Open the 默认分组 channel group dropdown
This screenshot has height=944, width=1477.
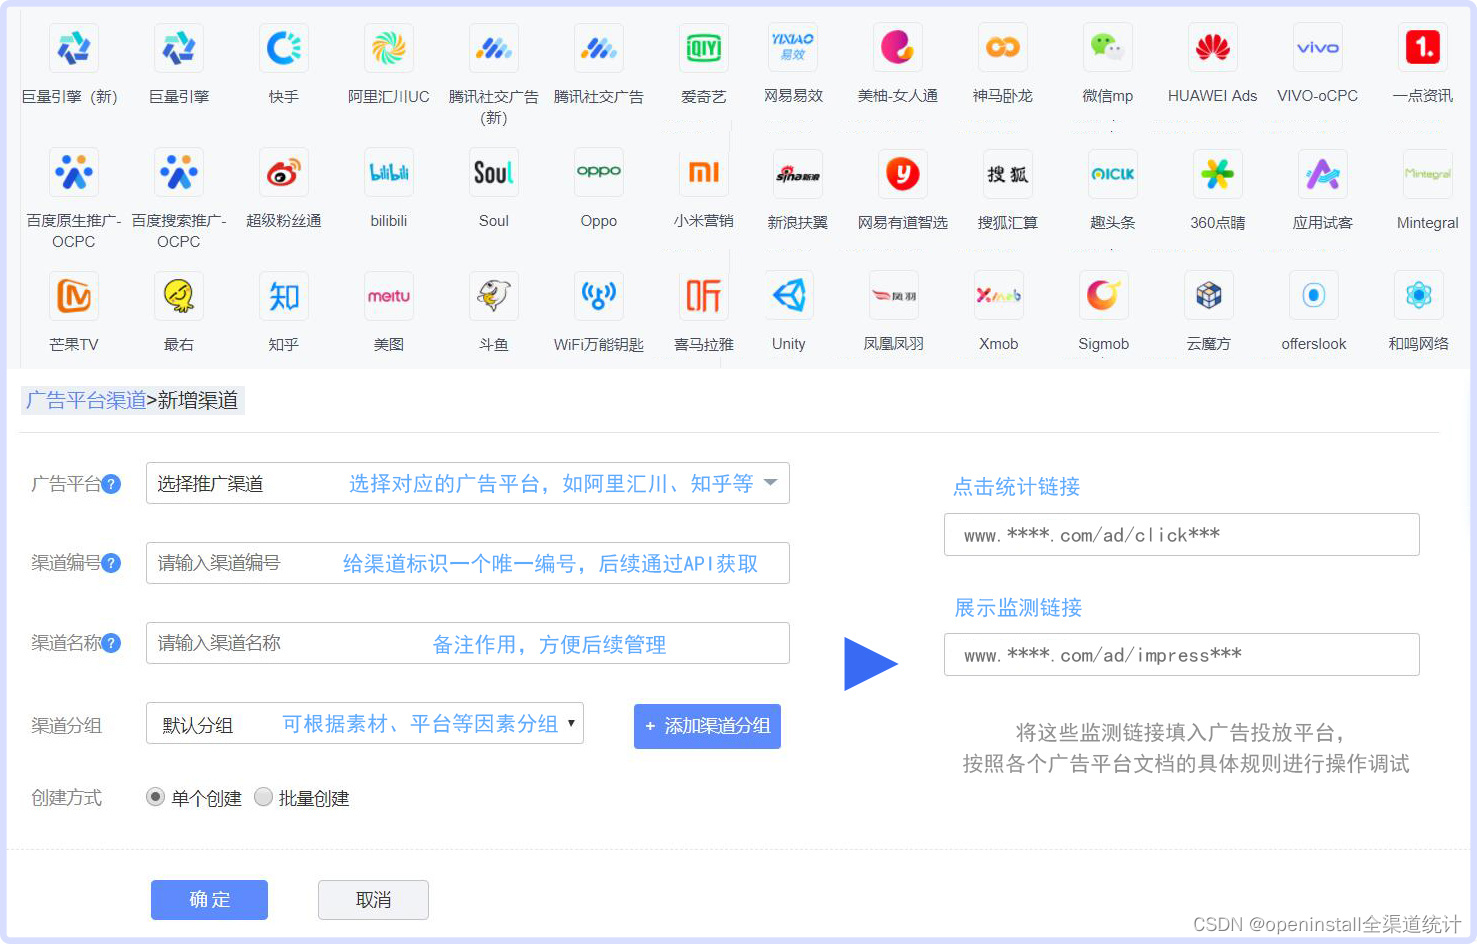(x=365, y=723)
